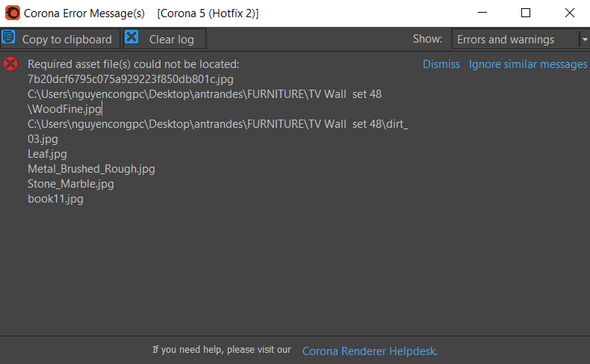Image resolution: width=590 pixels, height=364 pixels.
Task: Click the Leaf.jpg entry in message
Action: [x=47, y=154]
